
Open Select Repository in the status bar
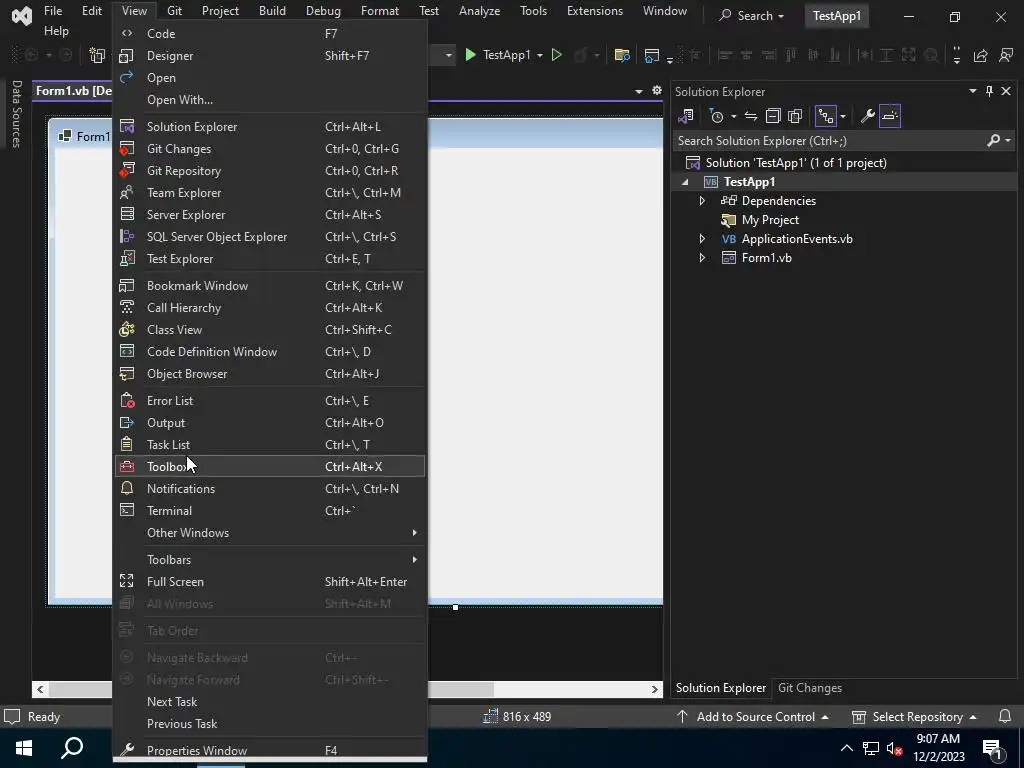point(914,716)
